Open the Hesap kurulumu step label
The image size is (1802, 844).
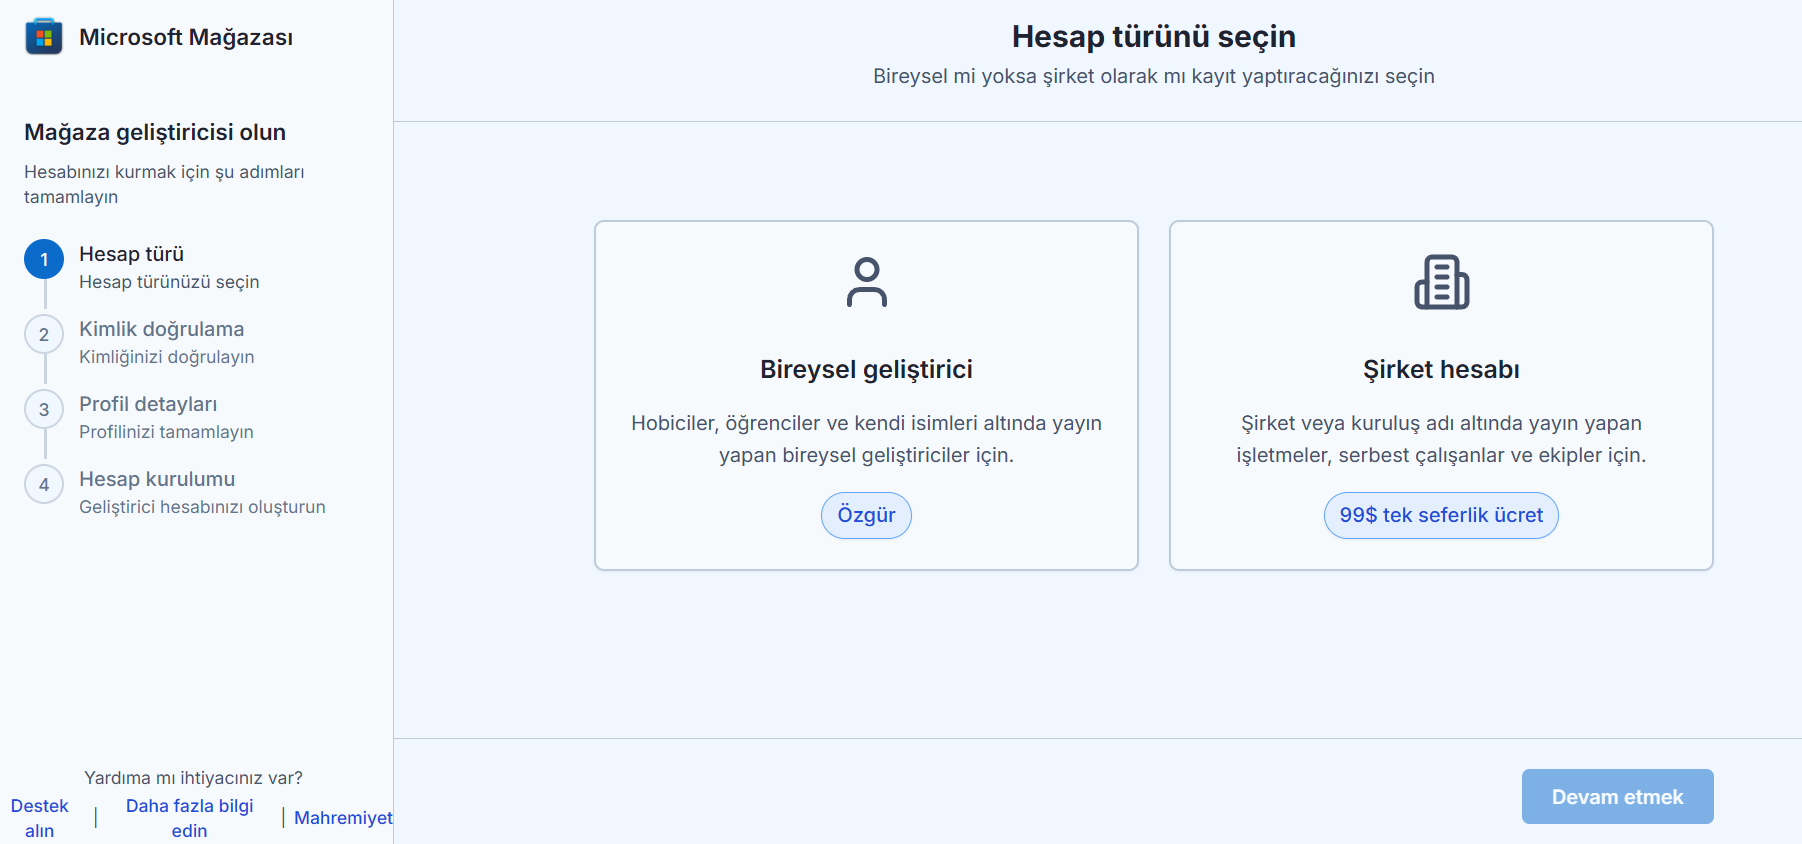point(157,479)
